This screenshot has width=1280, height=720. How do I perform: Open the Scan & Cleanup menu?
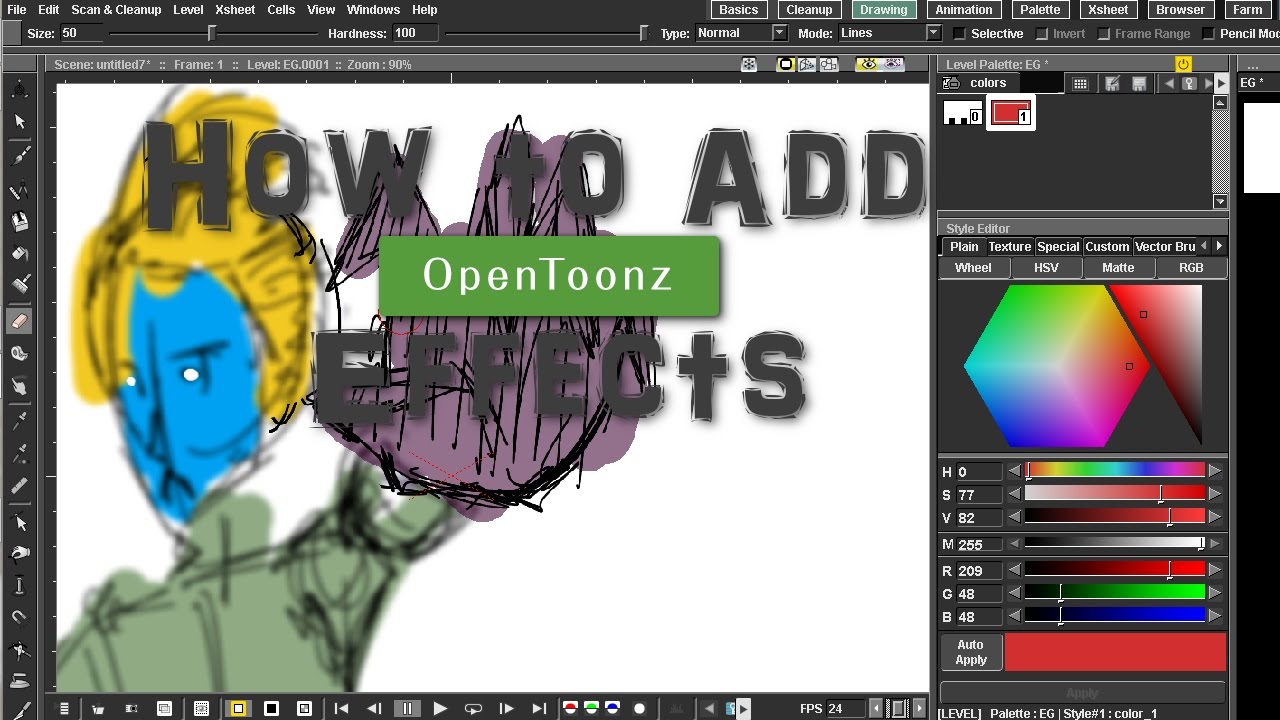(116, 9)
